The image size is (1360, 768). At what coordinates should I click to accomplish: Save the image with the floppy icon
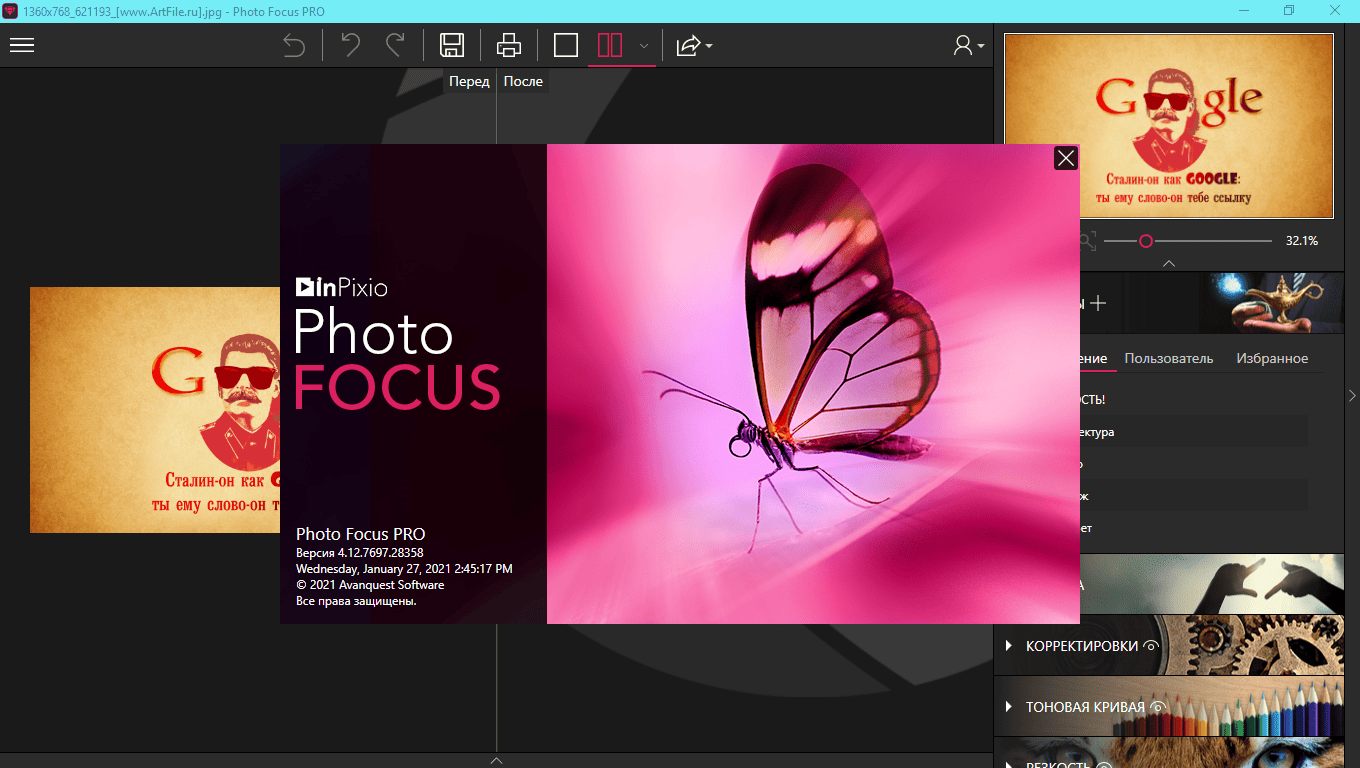tap(452, 45)
